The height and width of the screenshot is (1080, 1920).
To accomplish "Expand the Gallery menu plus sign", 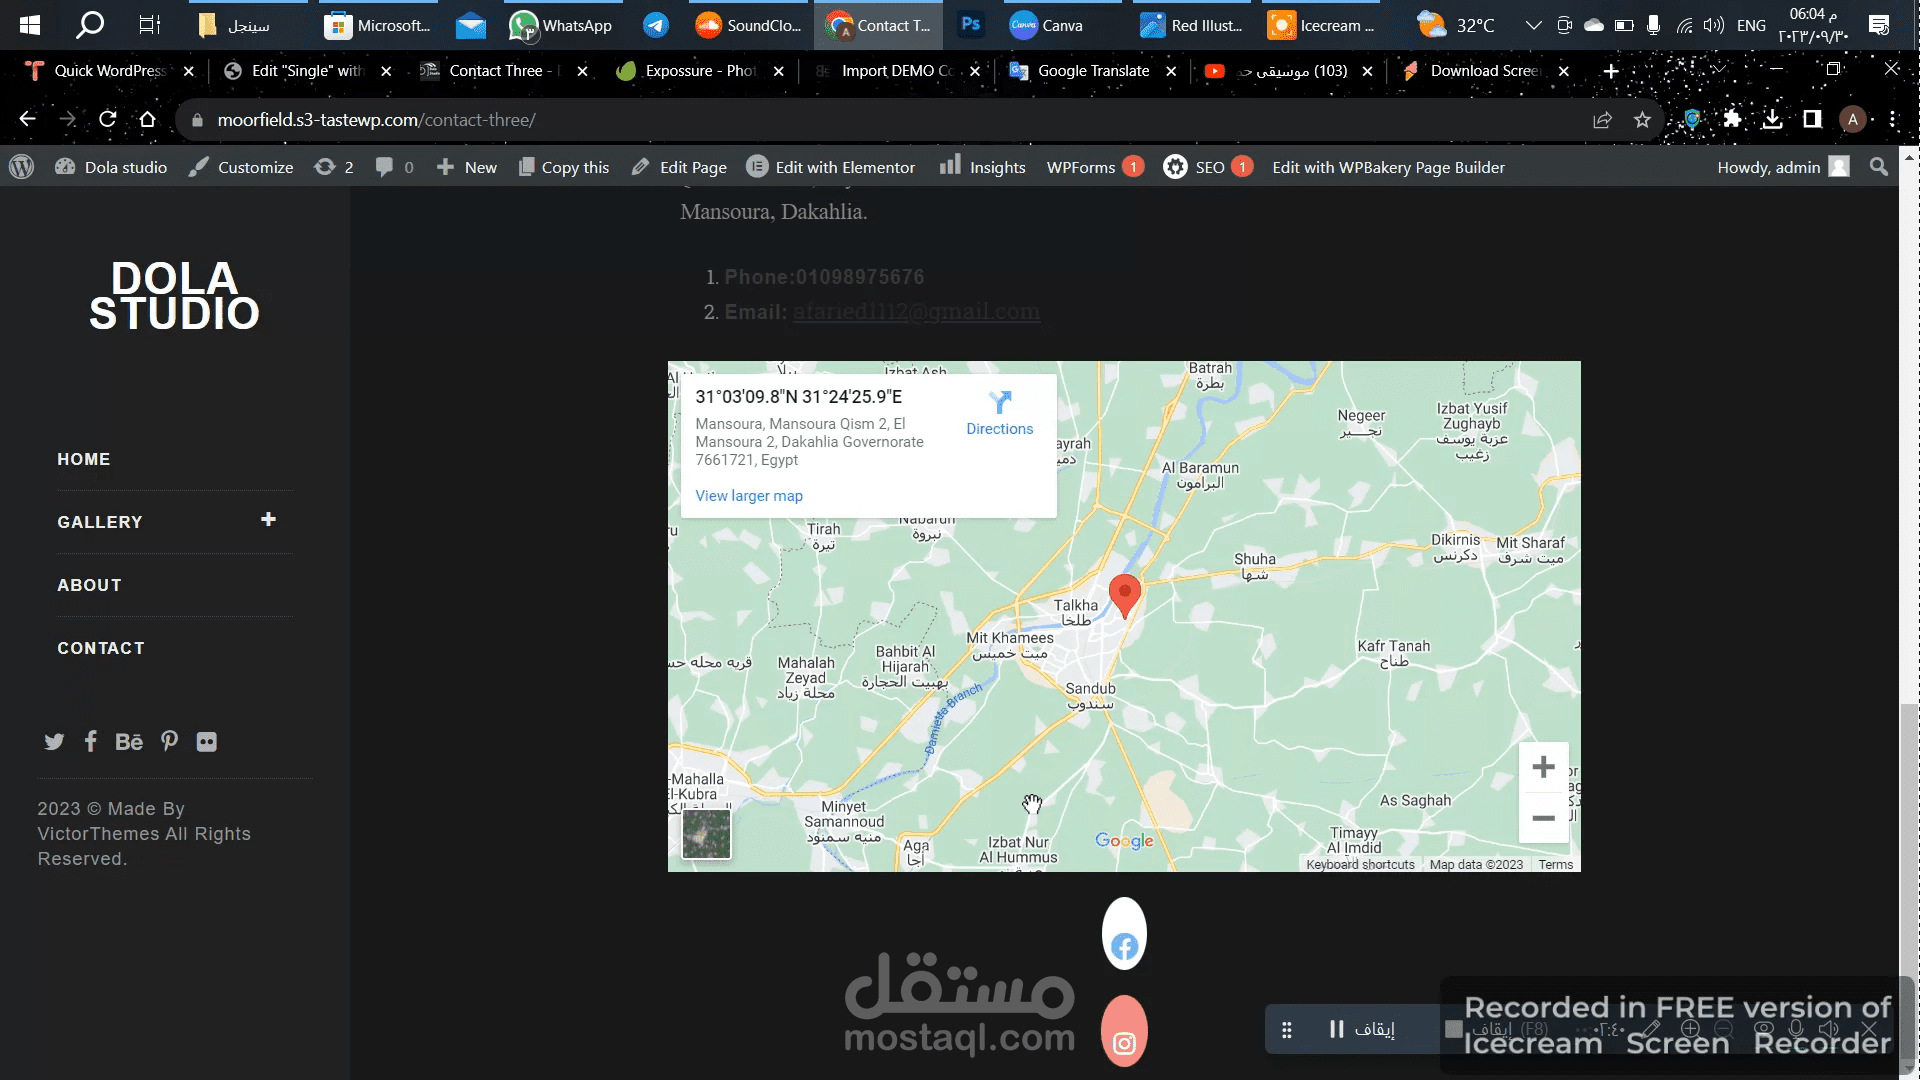I will [268, 519].
